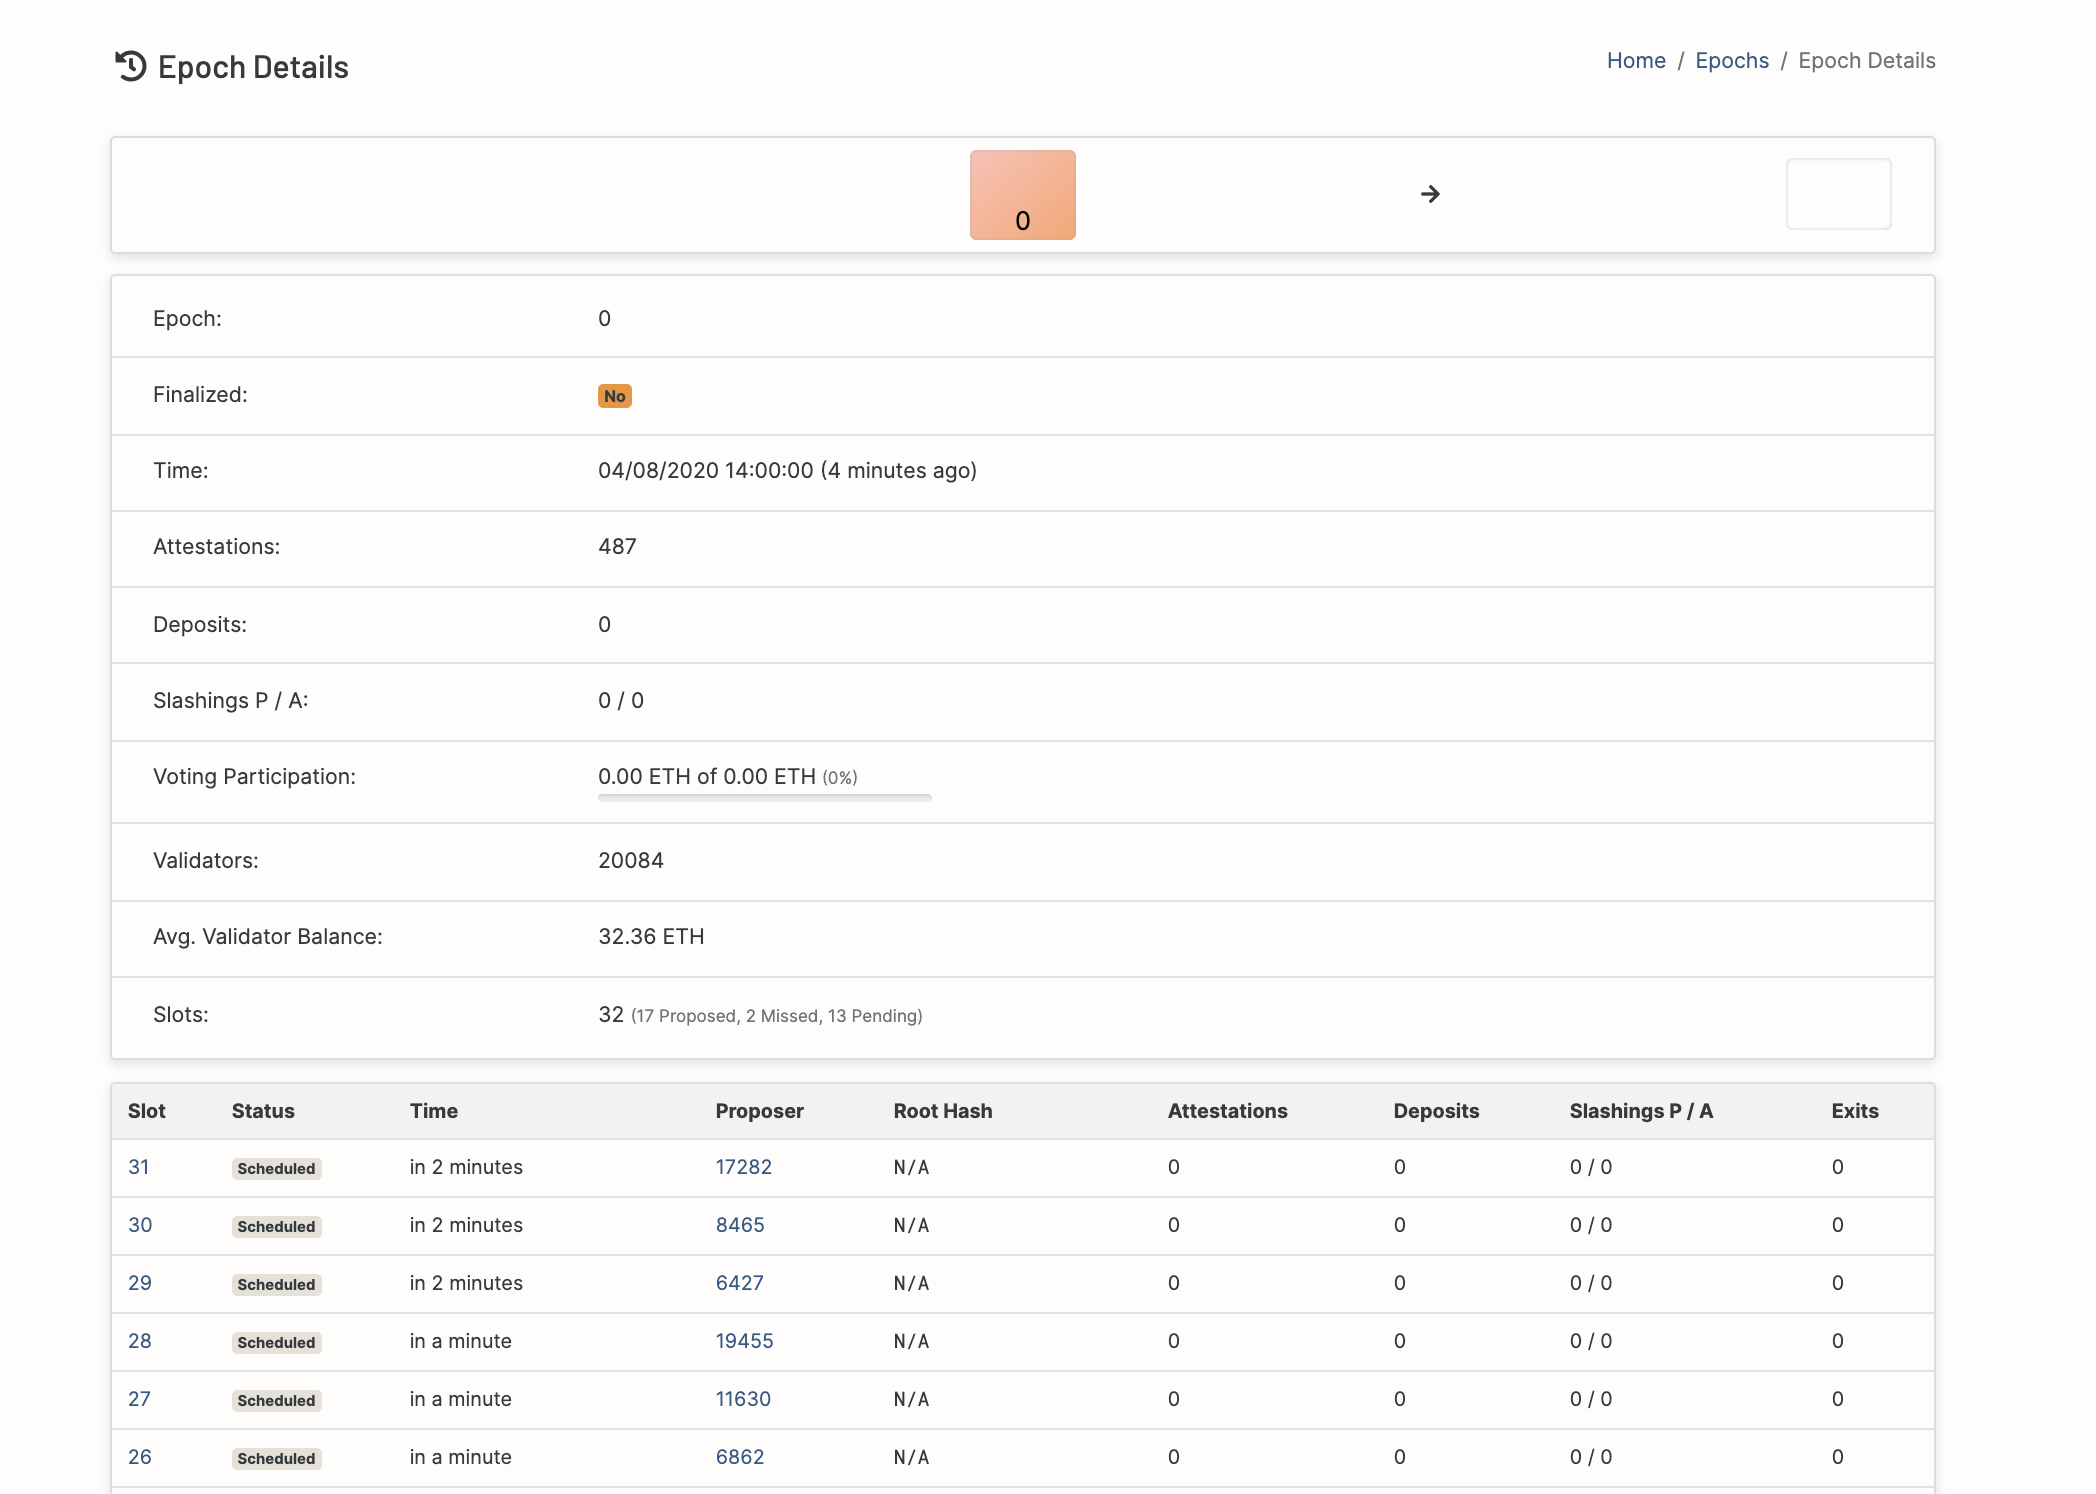Click the Status column header
Viewport: 2096px width, 1494px height.
pyautogui.click(x=263, y=1111)
